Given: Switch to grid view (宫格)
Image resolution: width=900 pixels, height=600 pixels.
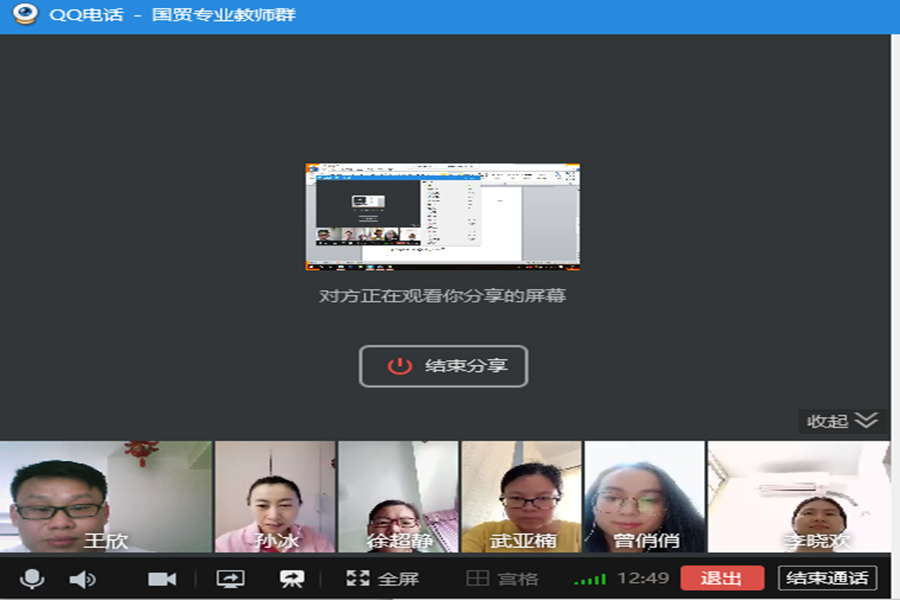Looking at the screenshot, I should click(503, 578).
